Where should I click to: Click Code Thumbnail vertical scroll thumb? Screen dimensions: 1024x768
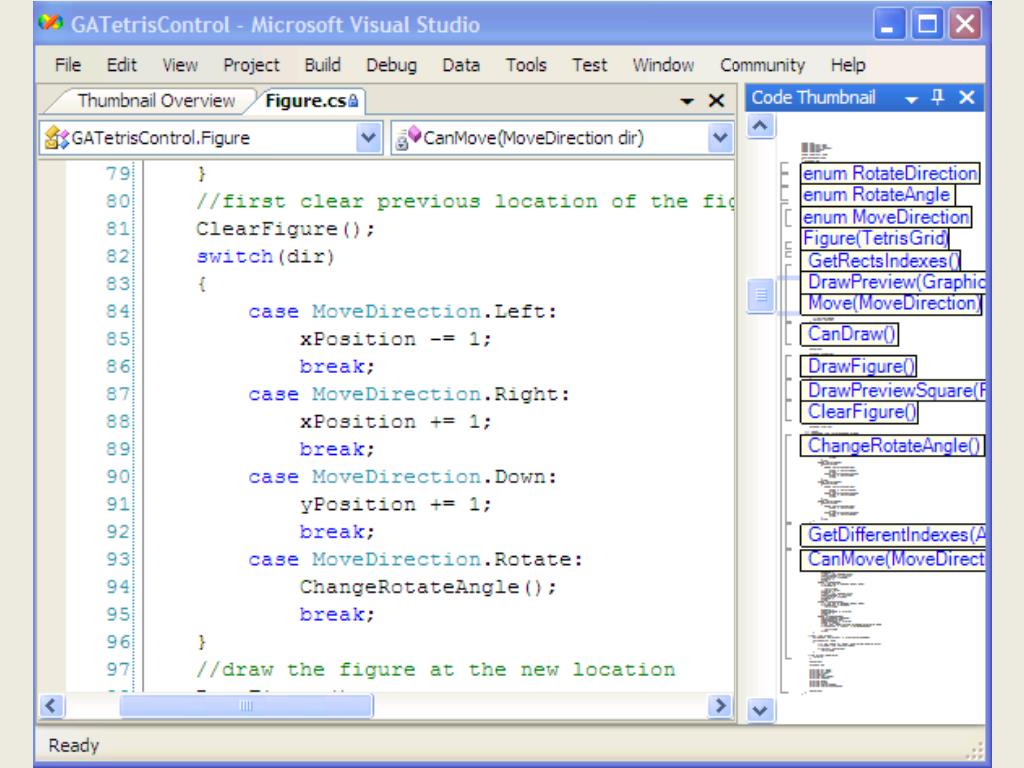tap(760, 295)
